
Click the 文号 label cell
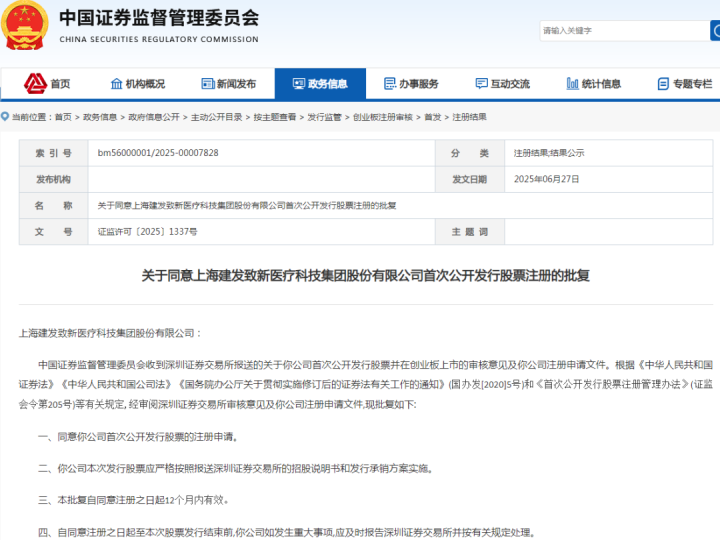[54, 231]
